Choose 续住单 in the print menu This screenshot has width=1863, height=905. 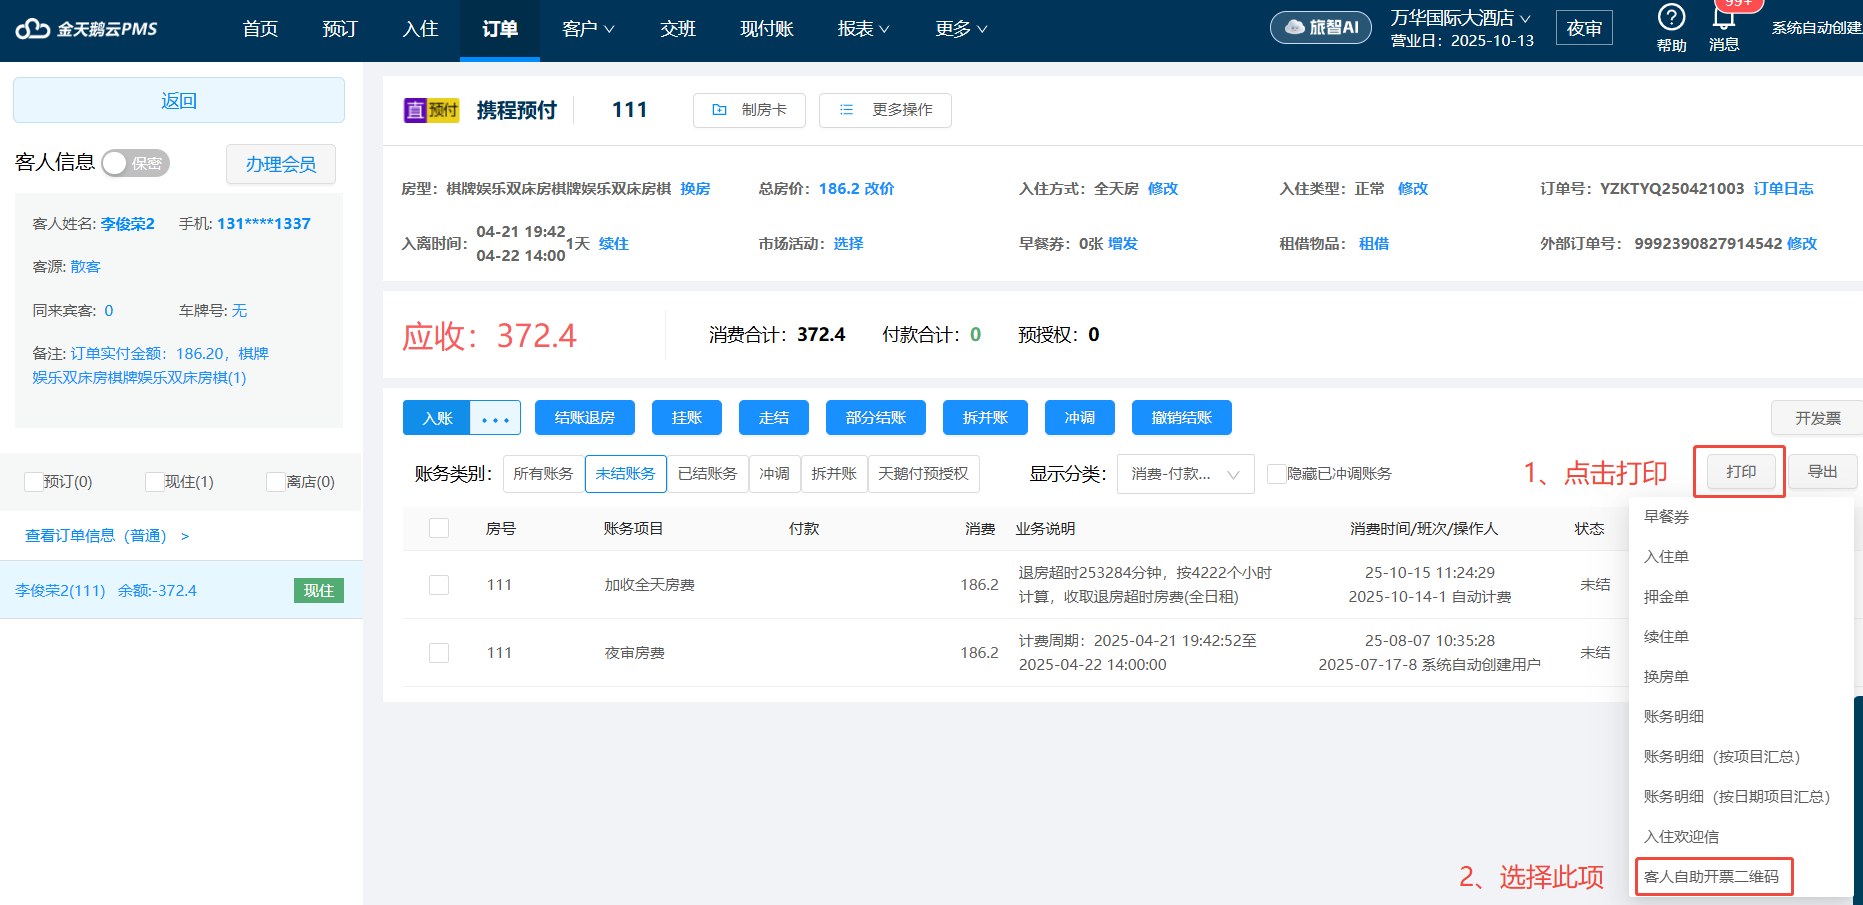click(x=1666, y=637)
